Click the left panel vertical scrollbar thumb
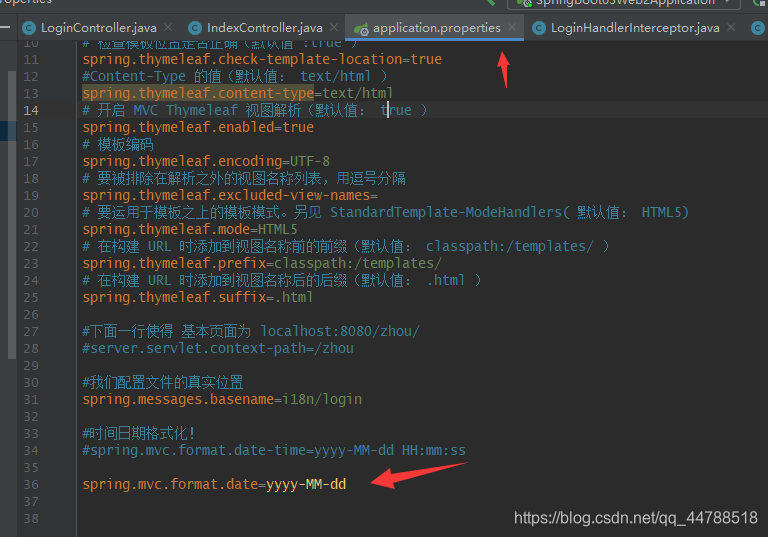 pos(12,215)
